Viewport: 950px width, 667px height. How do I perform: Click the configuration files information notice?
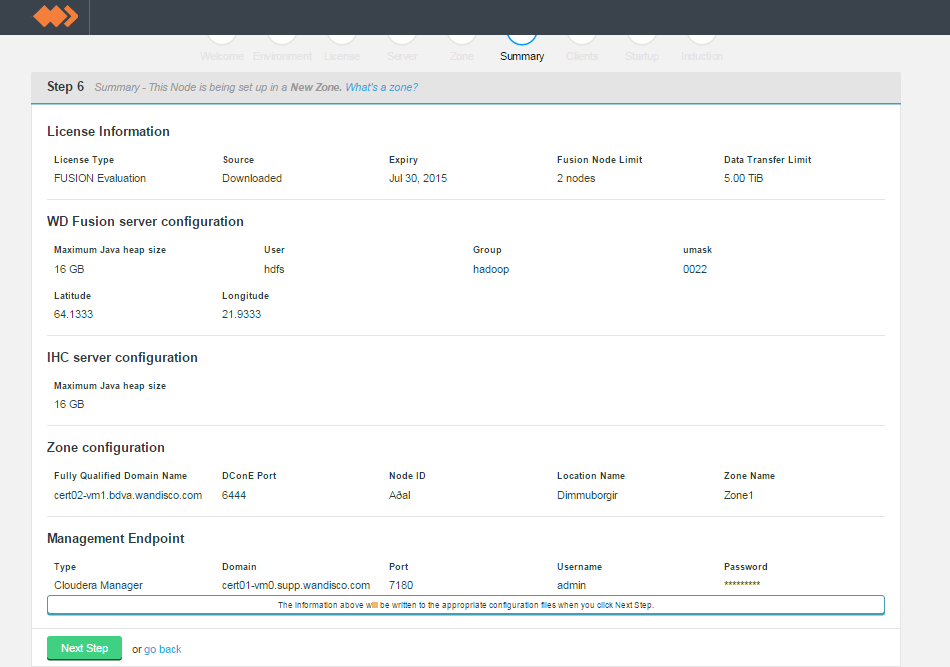click(x=466, y=605)
